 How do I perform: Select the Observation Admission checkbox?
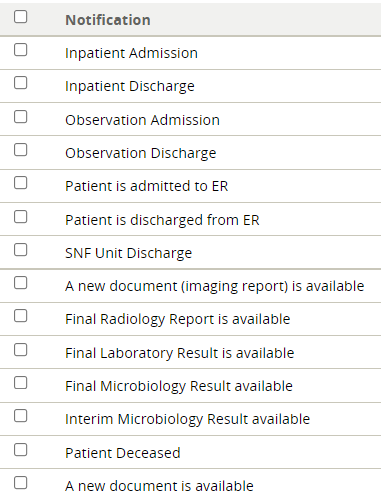click(20, 117)
